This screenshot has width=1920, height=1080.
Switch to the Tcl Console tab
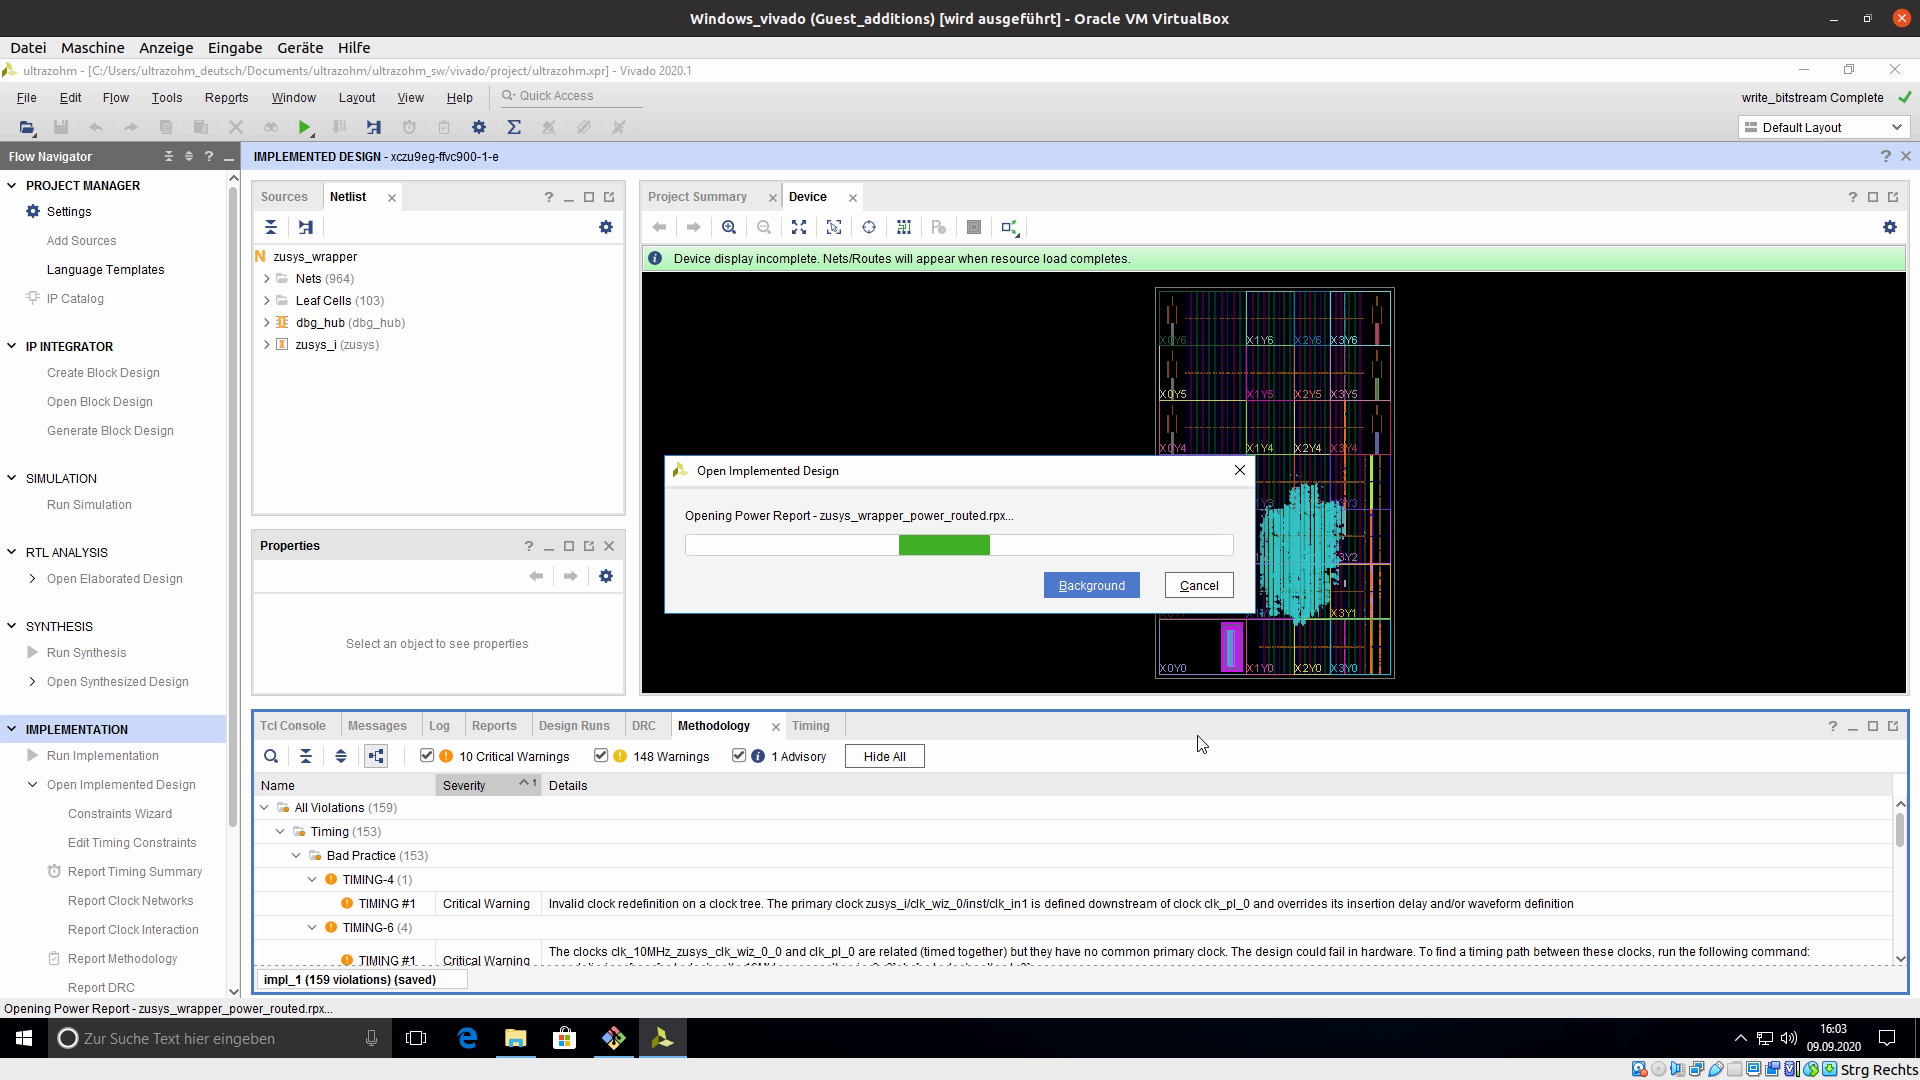pos(293,726)
